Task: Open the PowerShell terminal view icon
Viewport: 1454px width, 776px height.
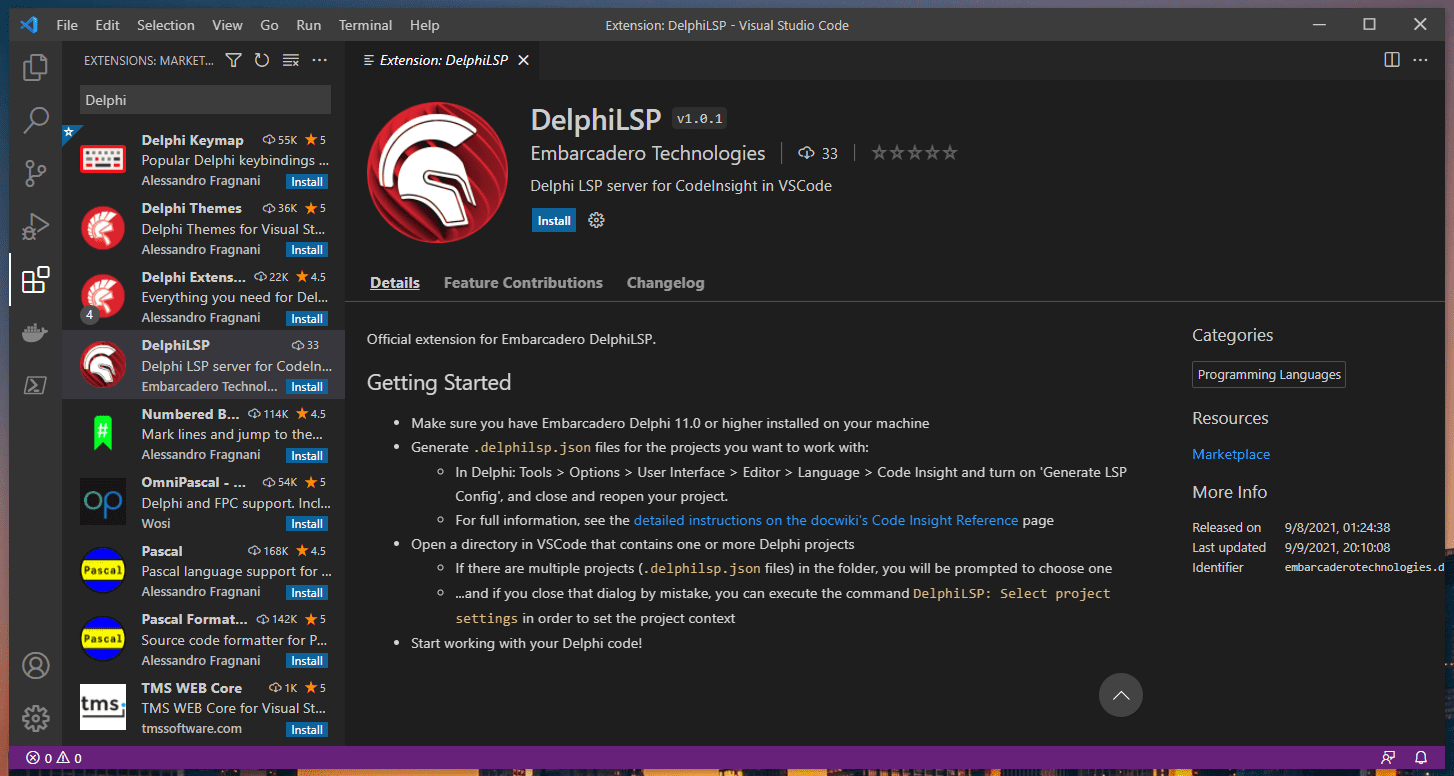Action: [36, 385]
